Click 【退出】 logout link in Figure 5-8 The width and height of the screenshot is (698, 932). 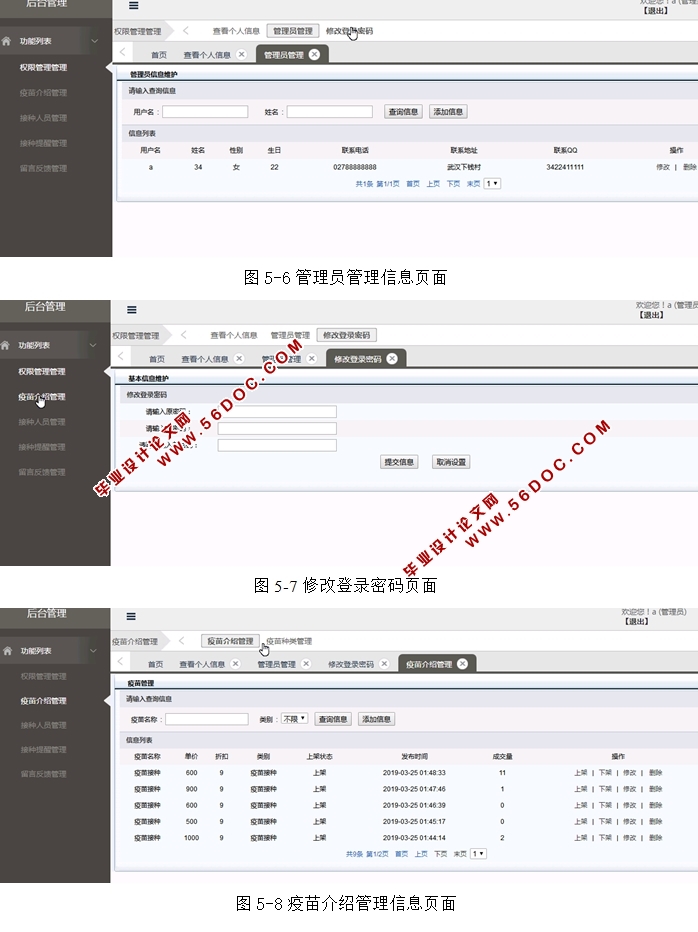tap(637, 621)
